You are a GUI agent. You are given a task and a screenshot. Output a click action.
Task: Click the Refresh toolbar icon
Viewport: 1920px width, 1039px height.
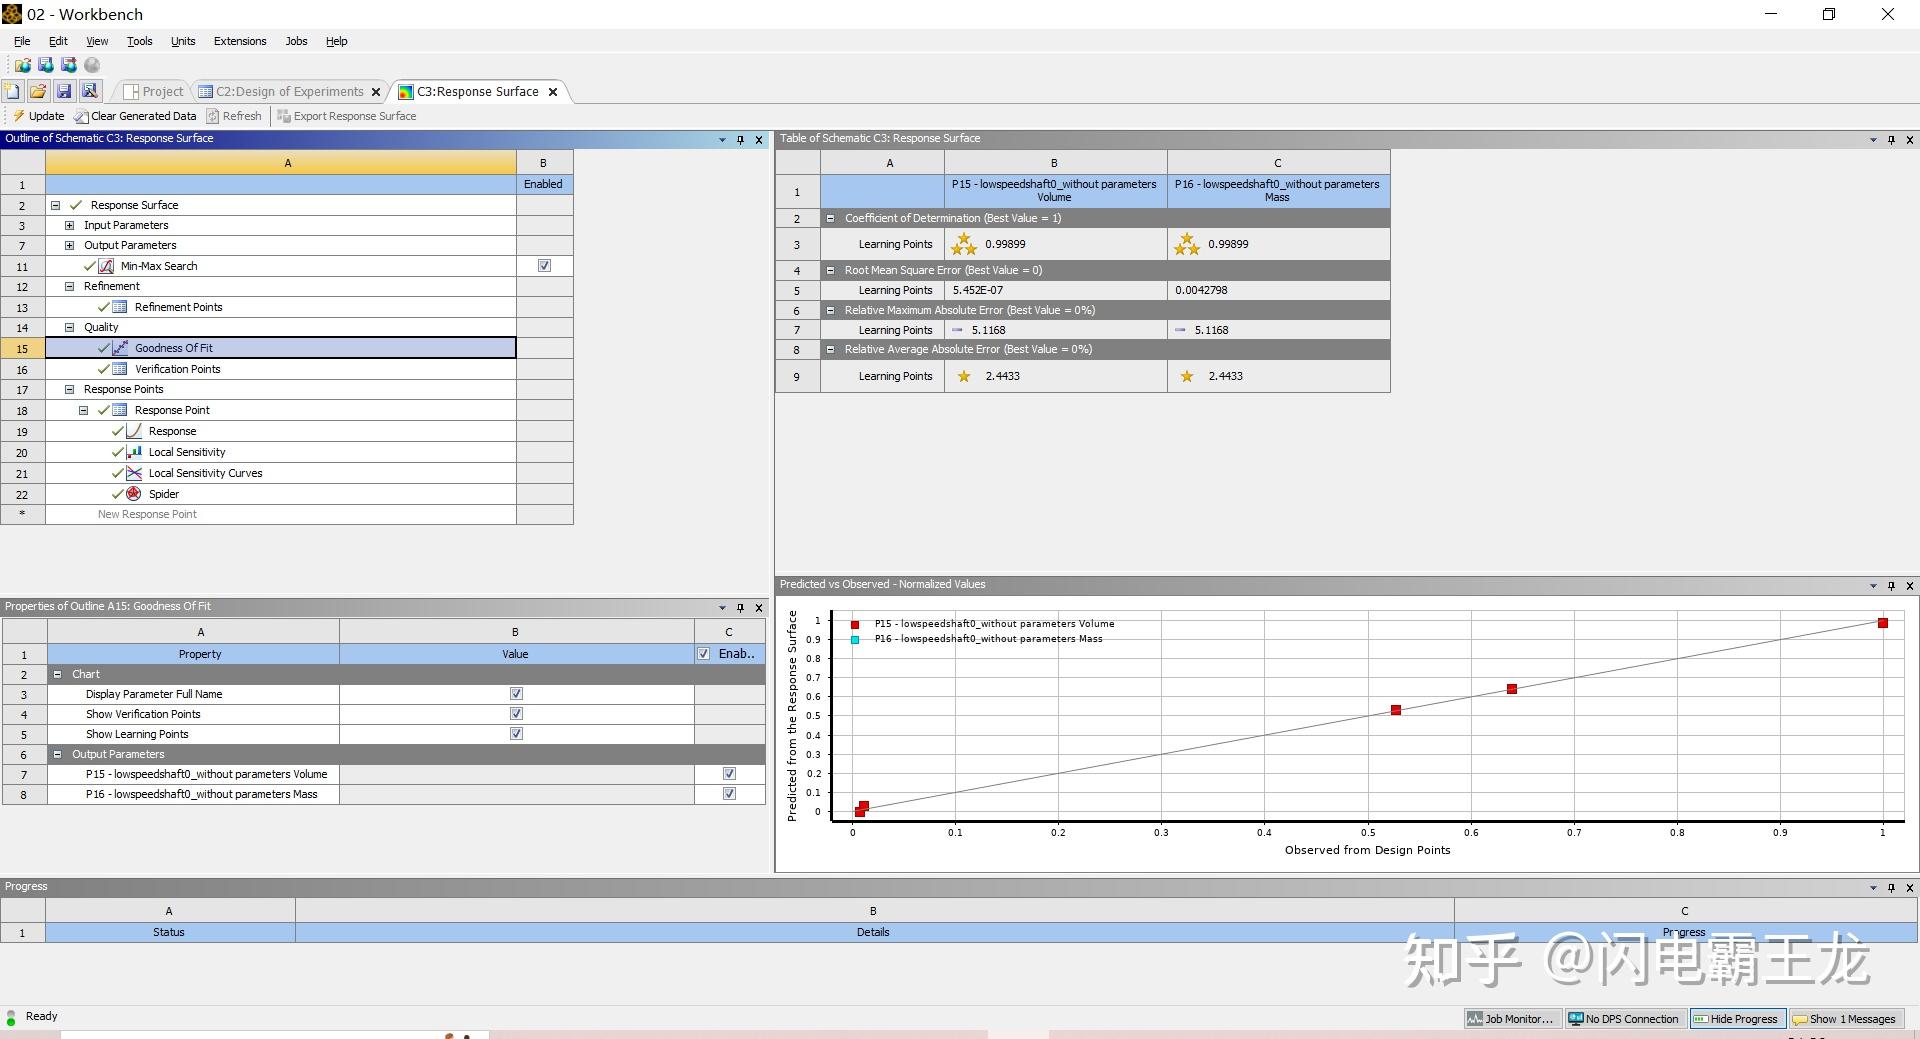(213, 116)
